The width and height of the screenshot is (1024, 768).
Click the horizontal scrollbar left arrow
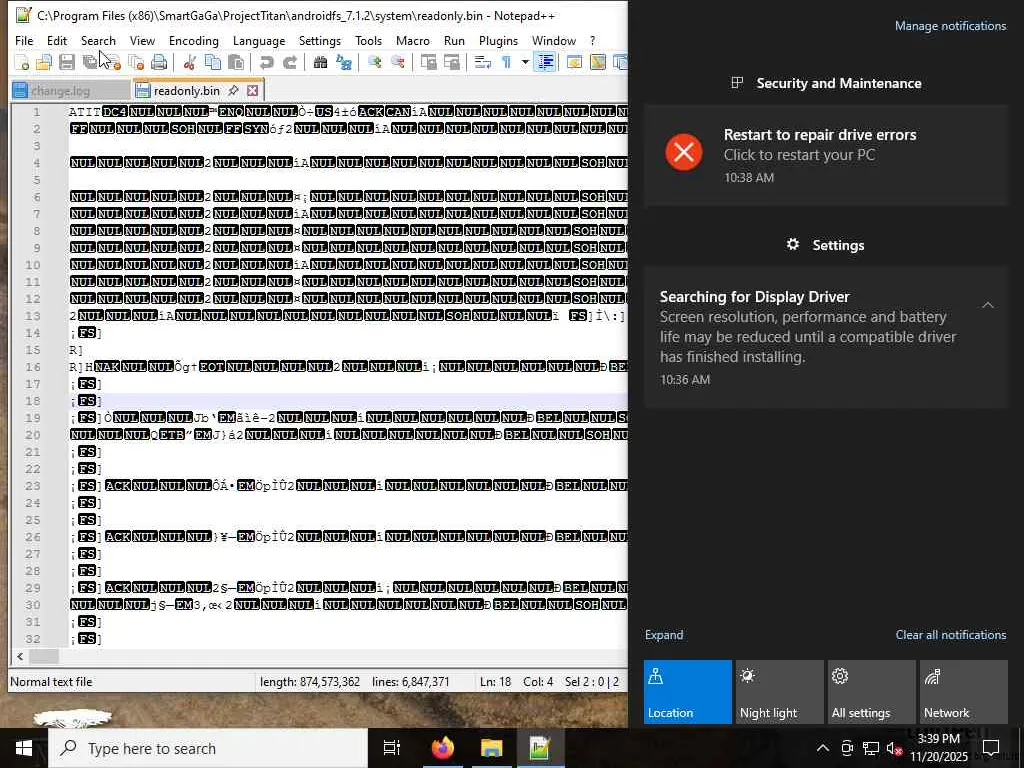coord(20,656)
